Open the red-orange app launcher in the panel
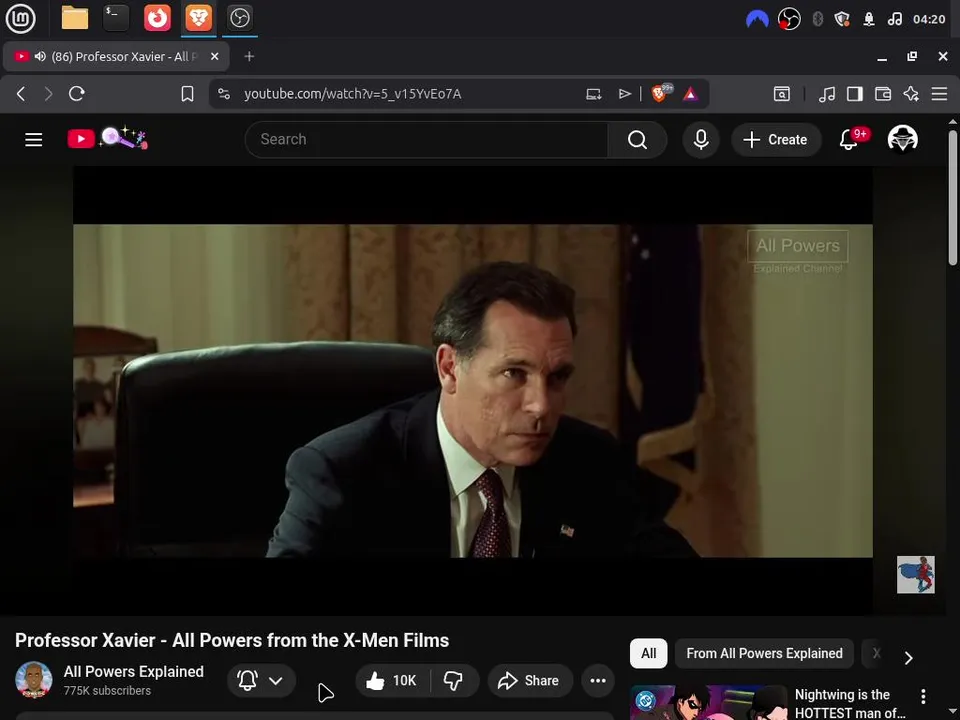 click(157, 18)
